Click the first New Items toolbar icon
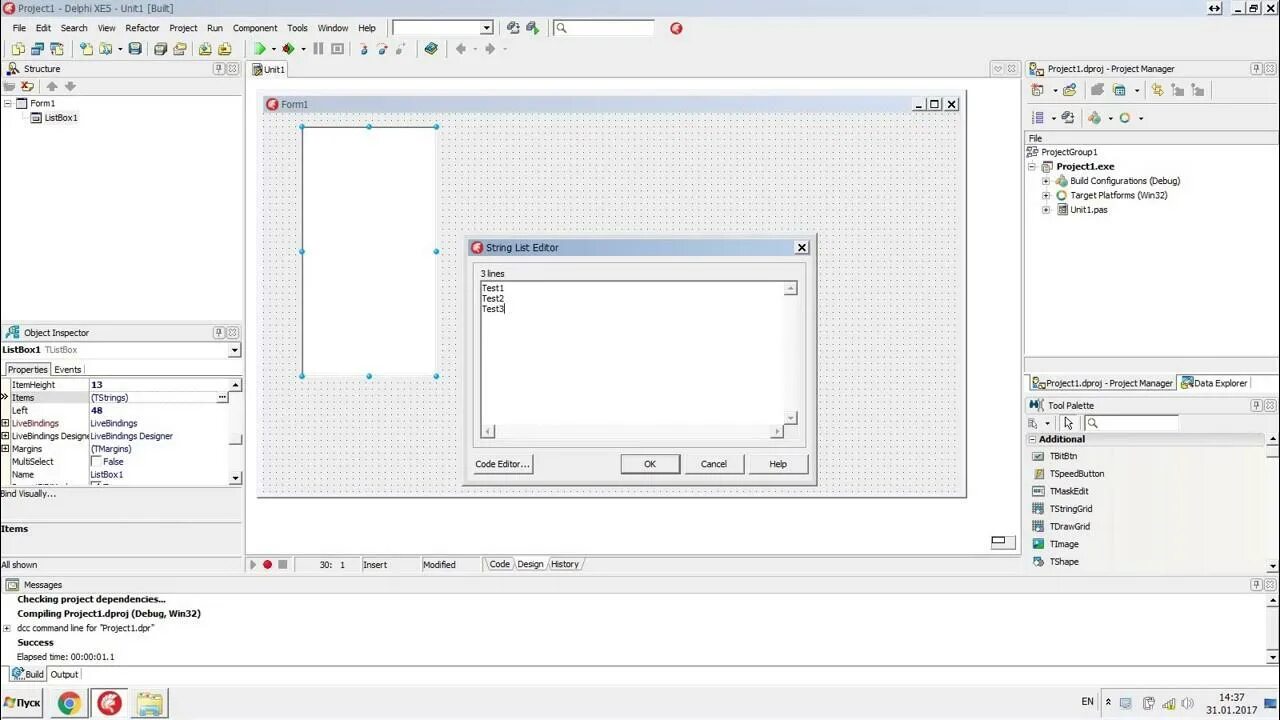The height and width of the screenshot is (720, 1280). click(18, 48)
